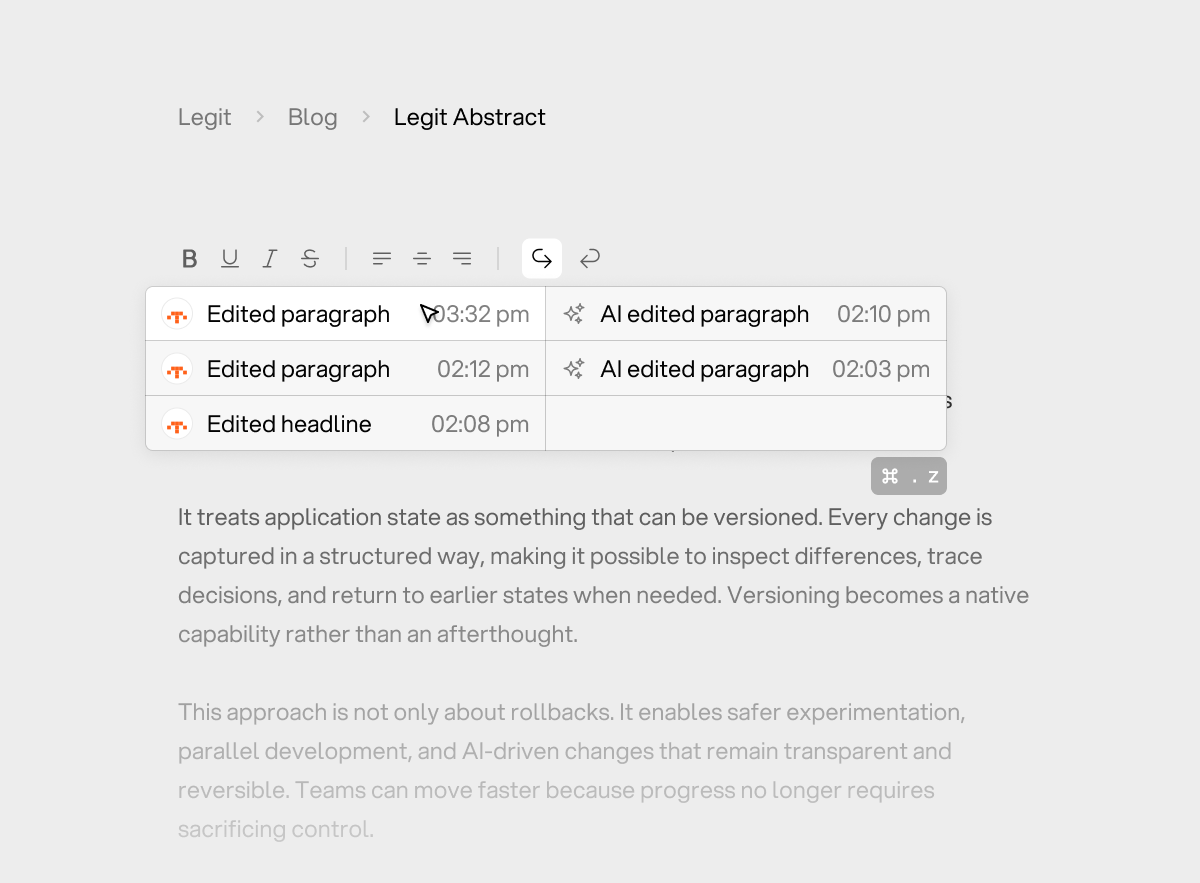Click the Legit Abstract breadcrumb title
Image resolution: width=1200 pixels, height=883 pixels.
click(x=469, y=117)
